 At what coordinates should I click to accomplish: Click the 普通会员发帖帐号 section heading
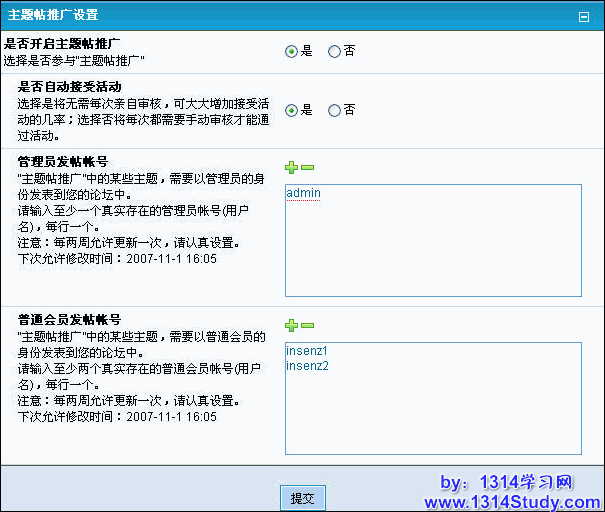69,319
